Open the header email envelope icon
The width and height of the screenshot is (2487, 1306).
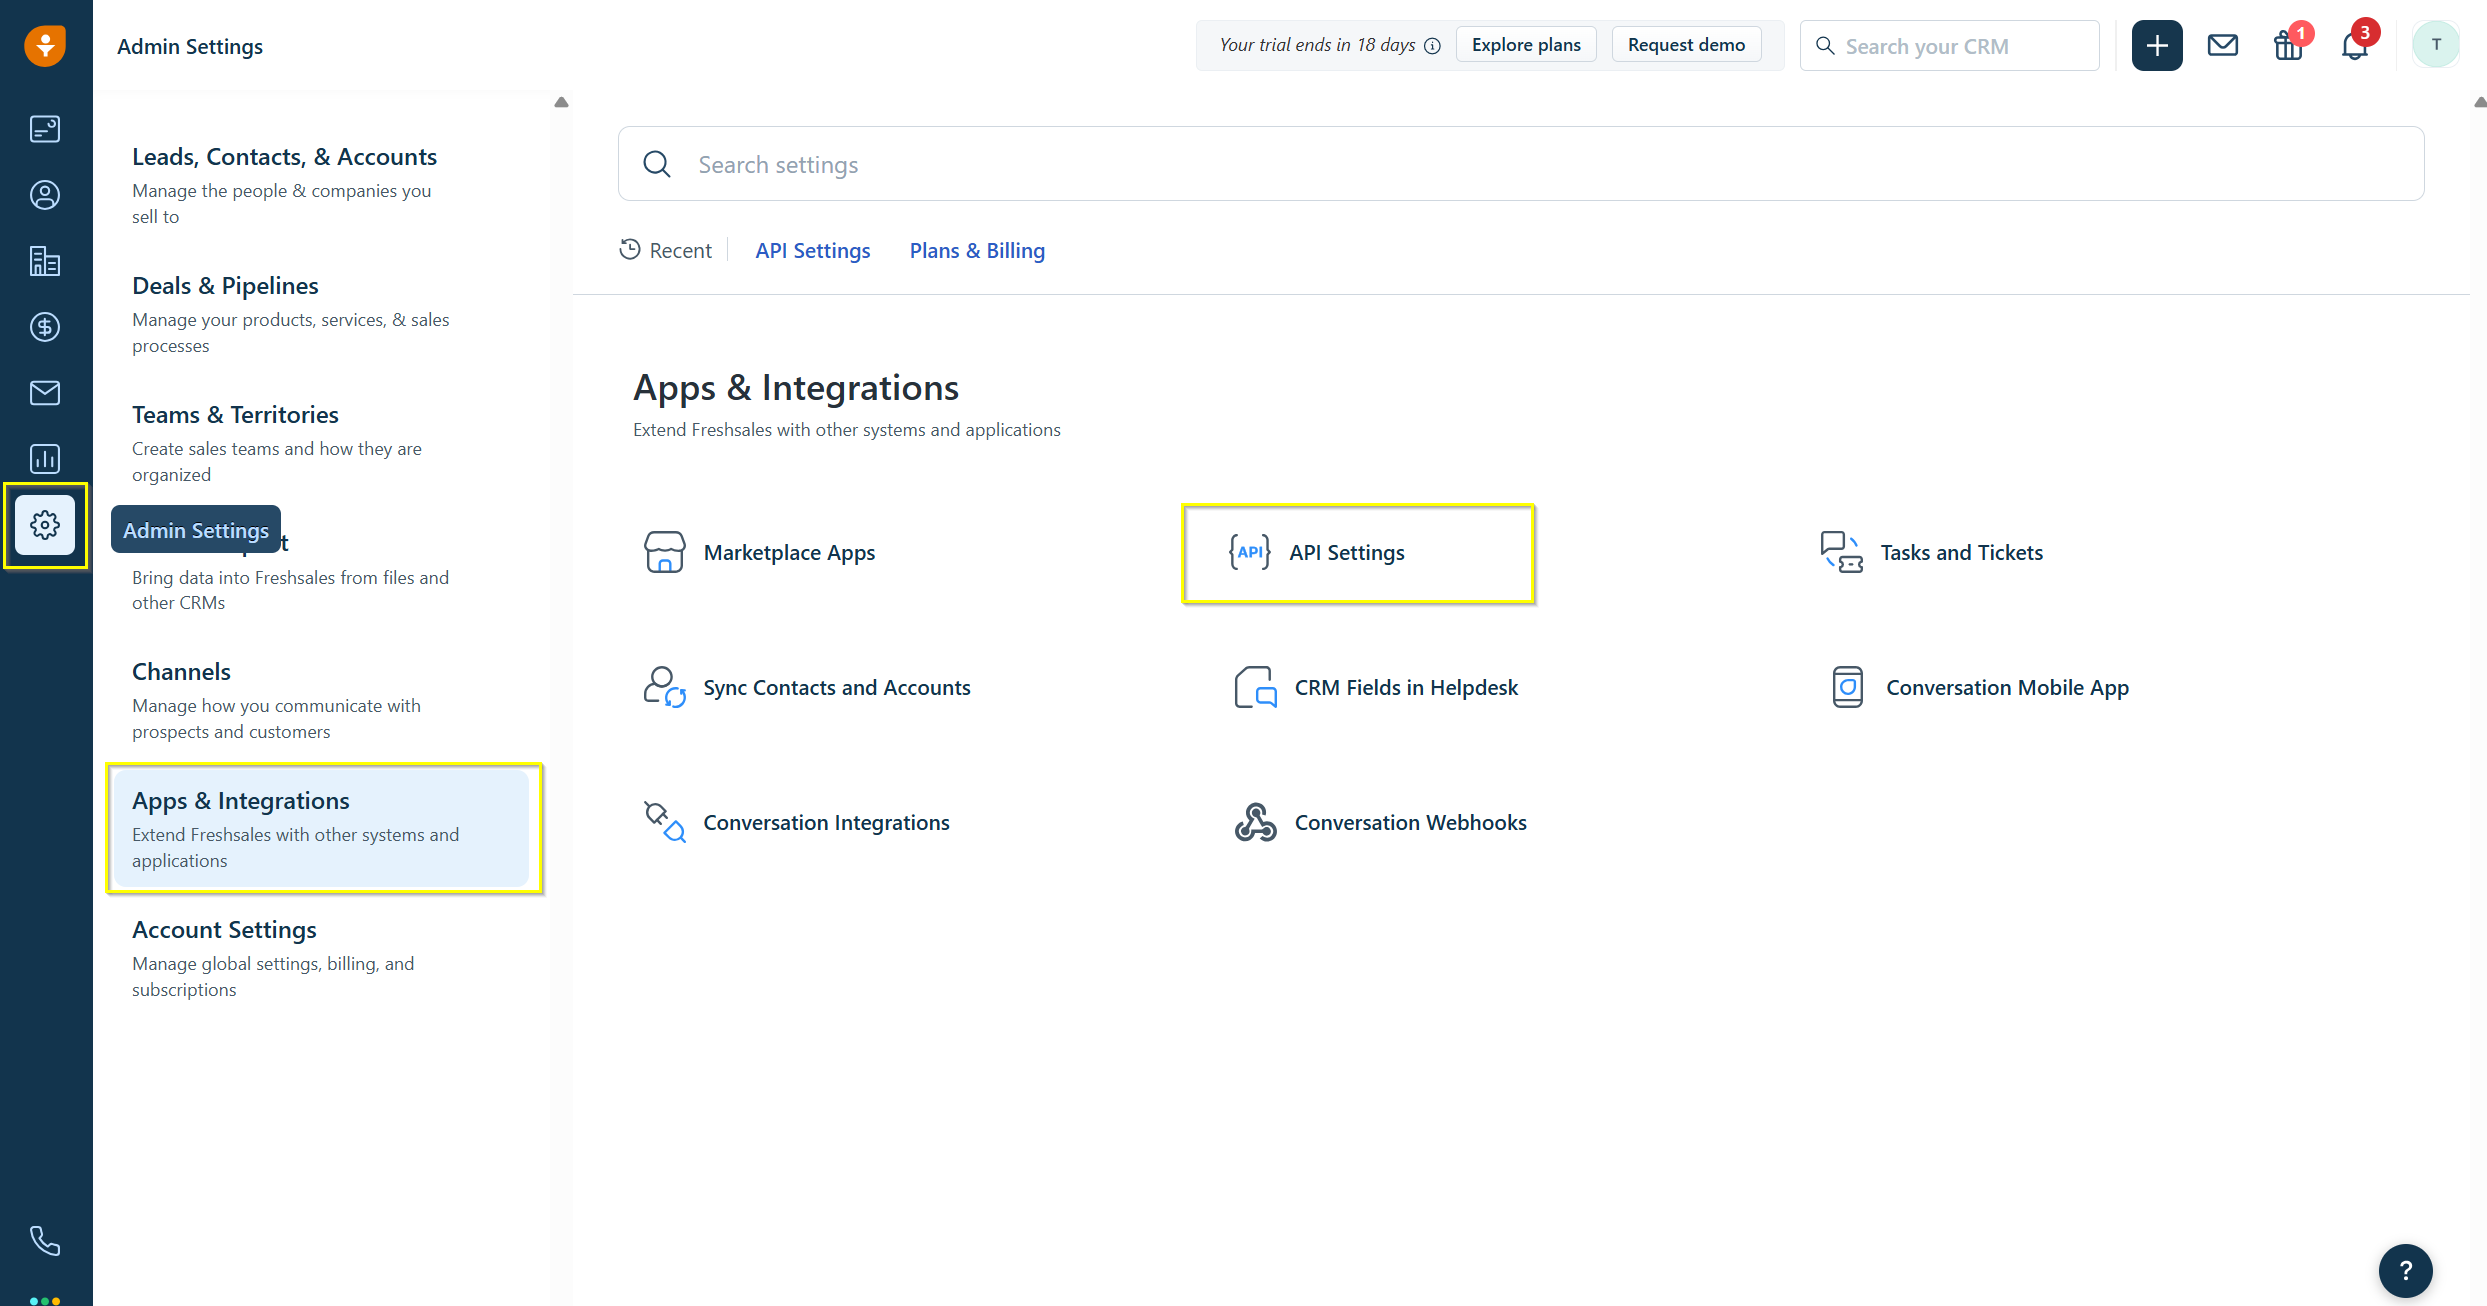2223,46
